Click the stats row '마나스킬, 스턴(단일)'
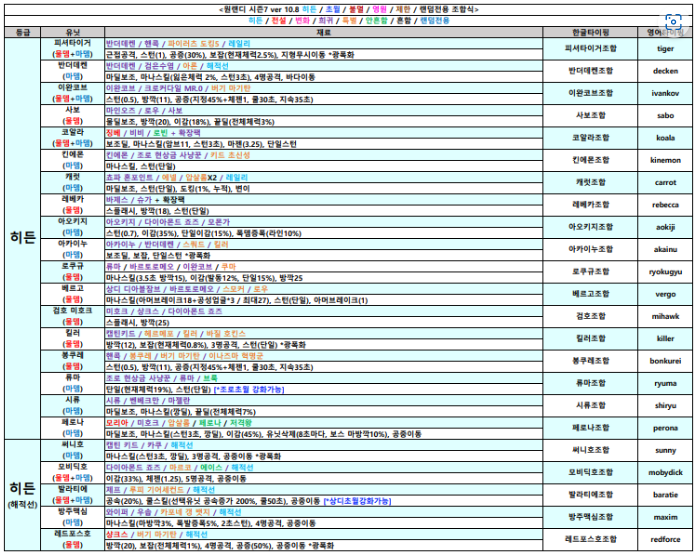The image size is (697, 555). (324, 166)
